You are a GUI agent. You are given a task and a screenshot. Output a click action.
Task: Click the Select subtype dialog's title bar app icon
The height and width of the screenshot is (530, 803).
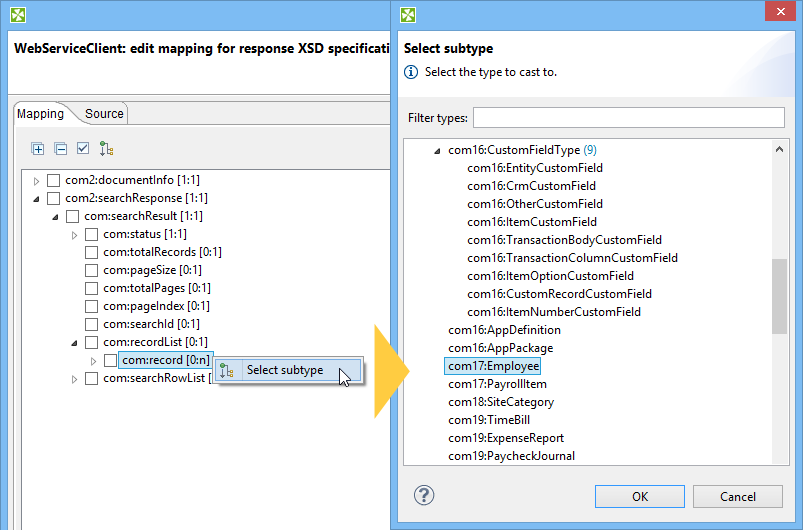[408, 15]
